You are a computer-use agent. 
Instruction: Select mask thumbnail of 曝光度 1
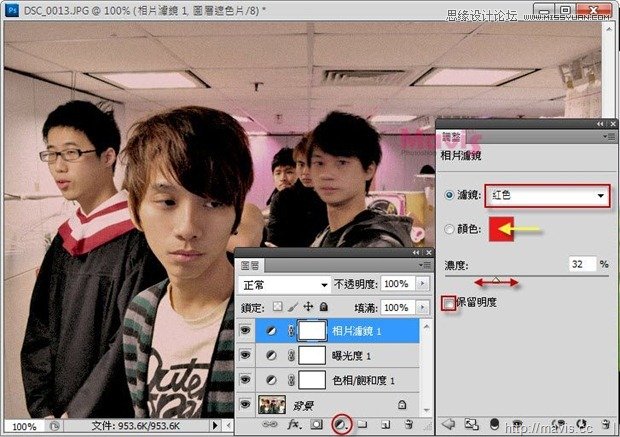[312, 355]
